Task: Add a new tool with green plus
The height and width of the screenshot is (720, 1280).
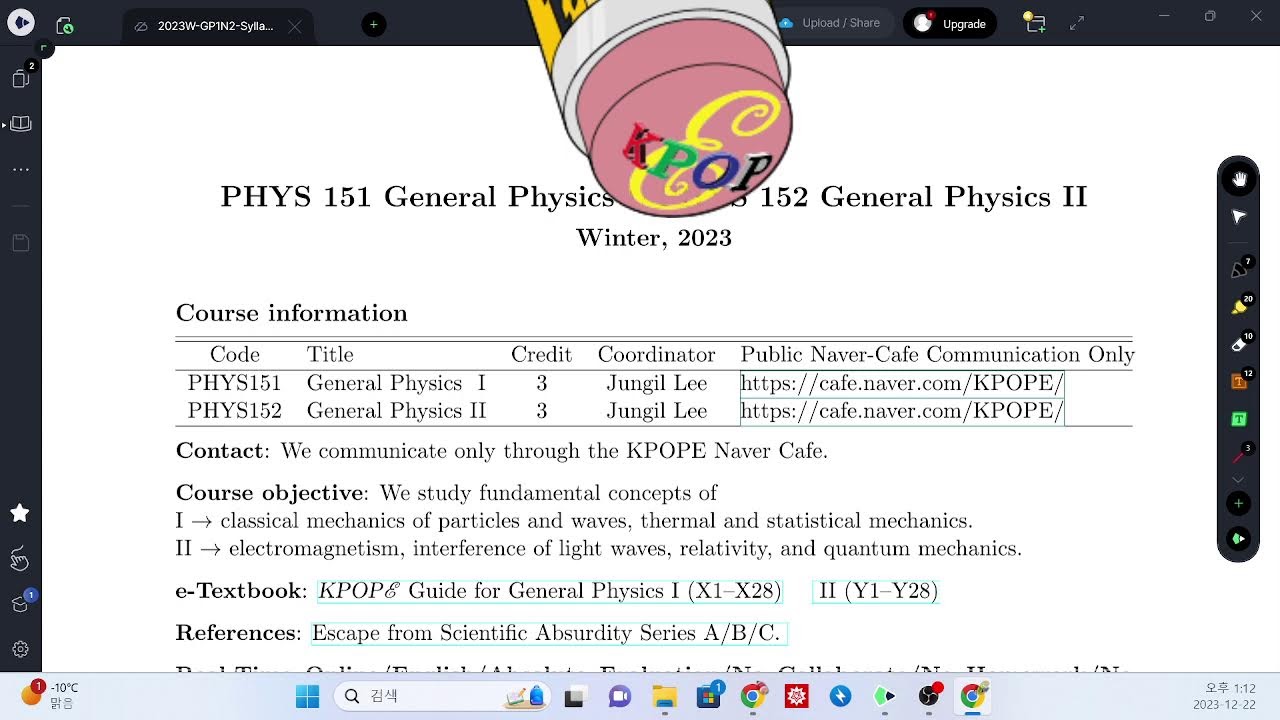Action: (1239, 504)
